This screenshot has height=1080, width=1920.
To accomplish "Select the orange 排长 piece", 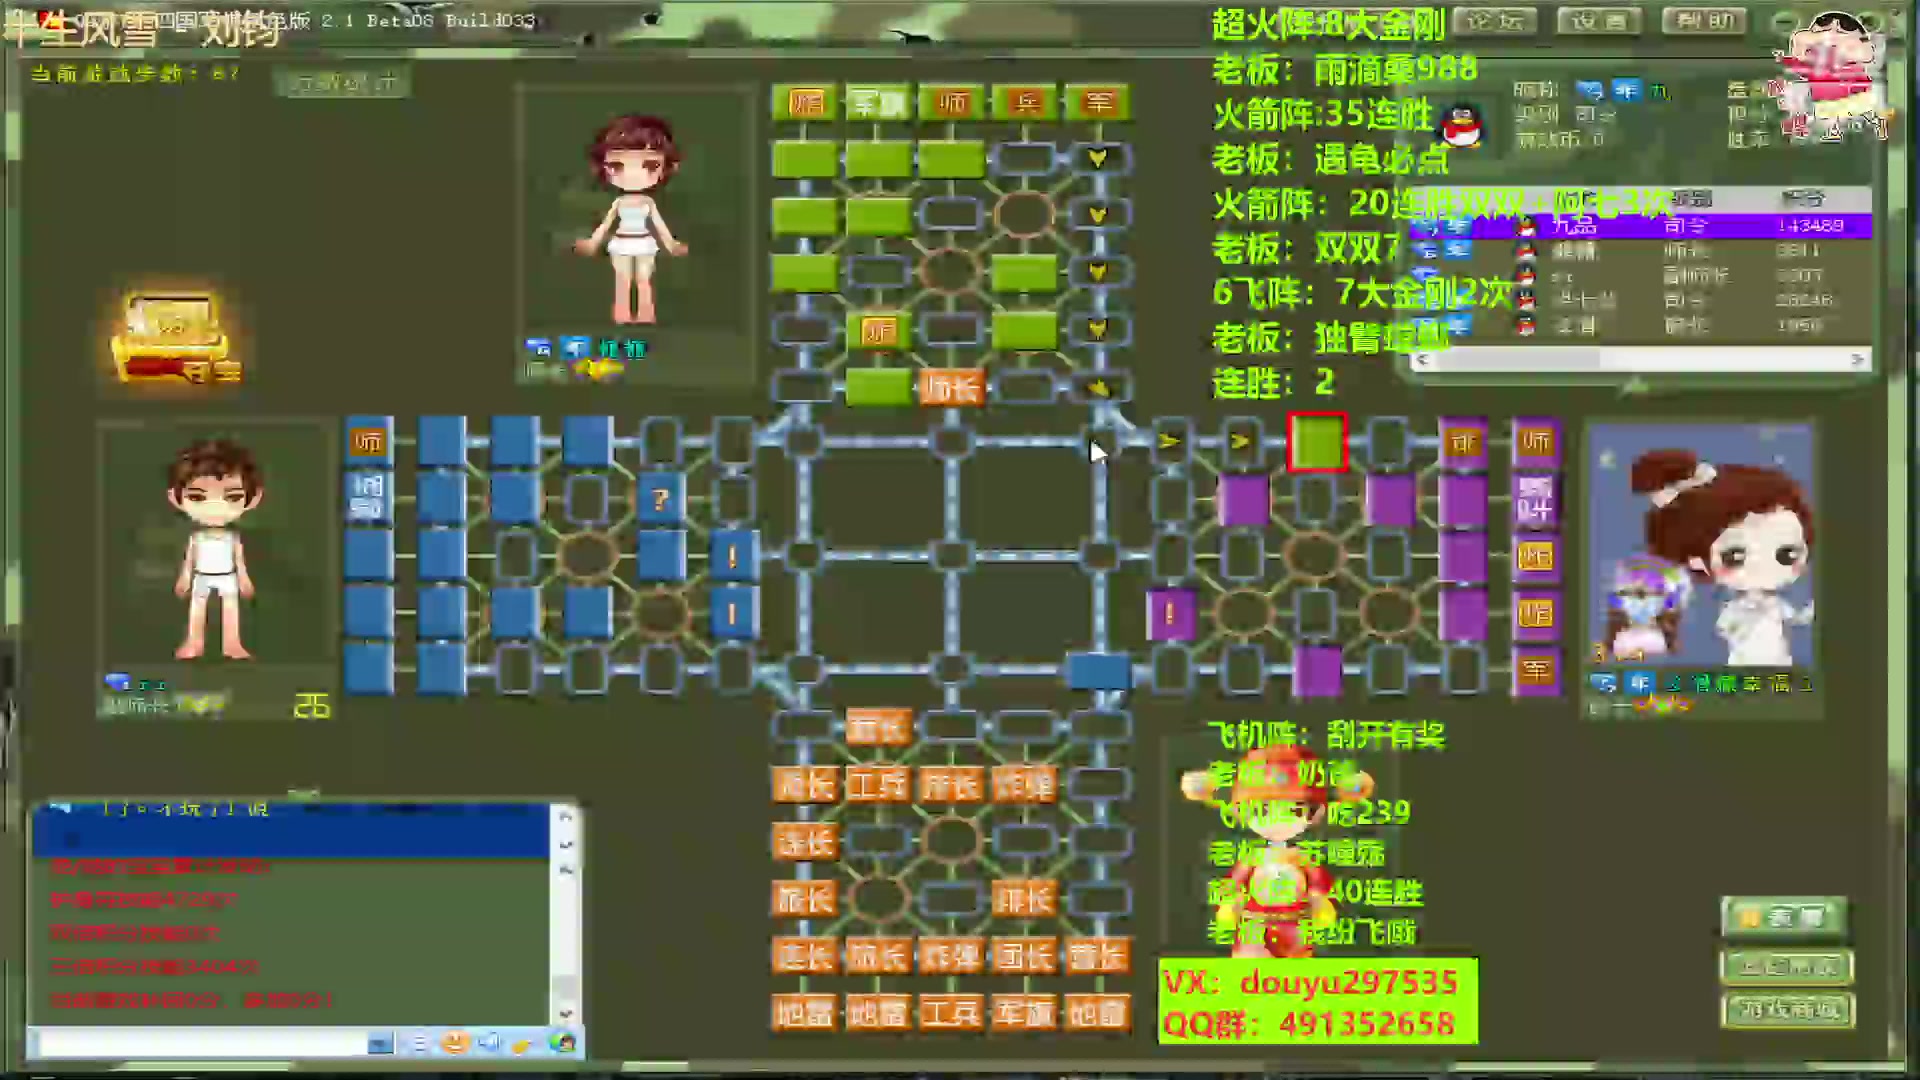I will pyautogui.click(x=1024, y=899).
